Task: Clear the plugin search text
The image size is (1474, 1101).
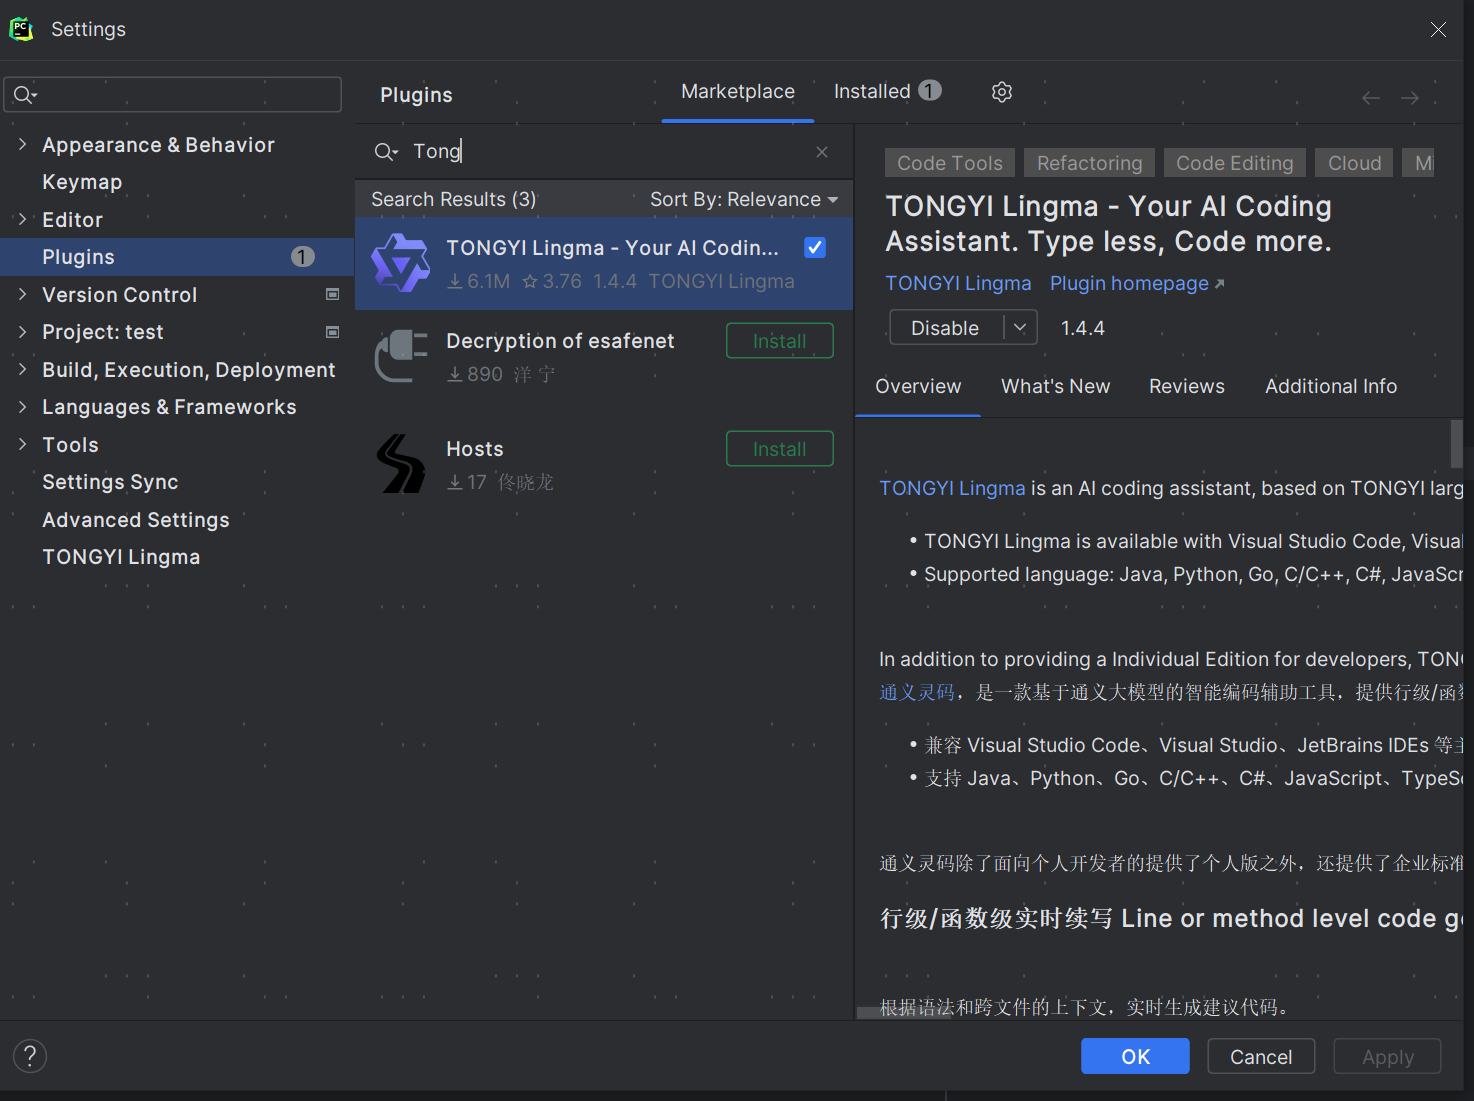Action: pyautogui.click(x=822, y=152)
